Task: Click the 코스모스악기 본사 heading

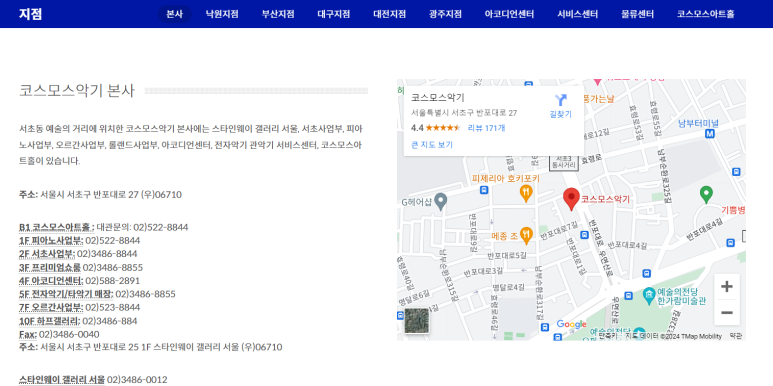Action: [76, 91]
